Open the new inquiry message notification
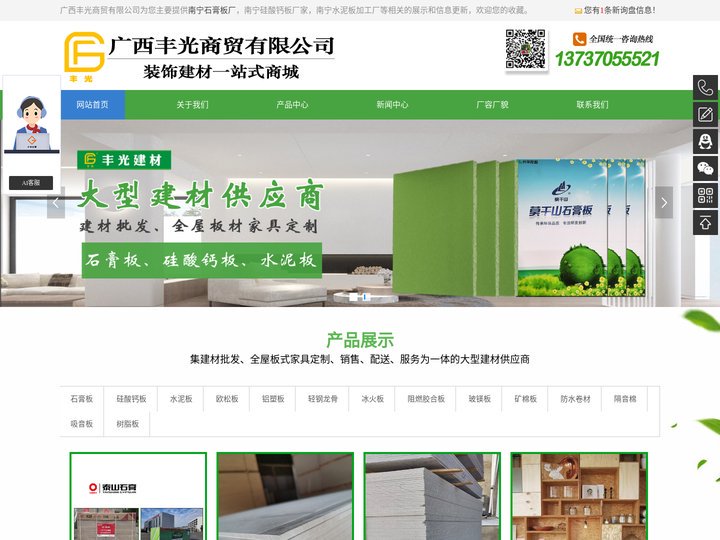The height and width of the screenshot is (540, 720). pyautogui.click(x=615, y=10)
